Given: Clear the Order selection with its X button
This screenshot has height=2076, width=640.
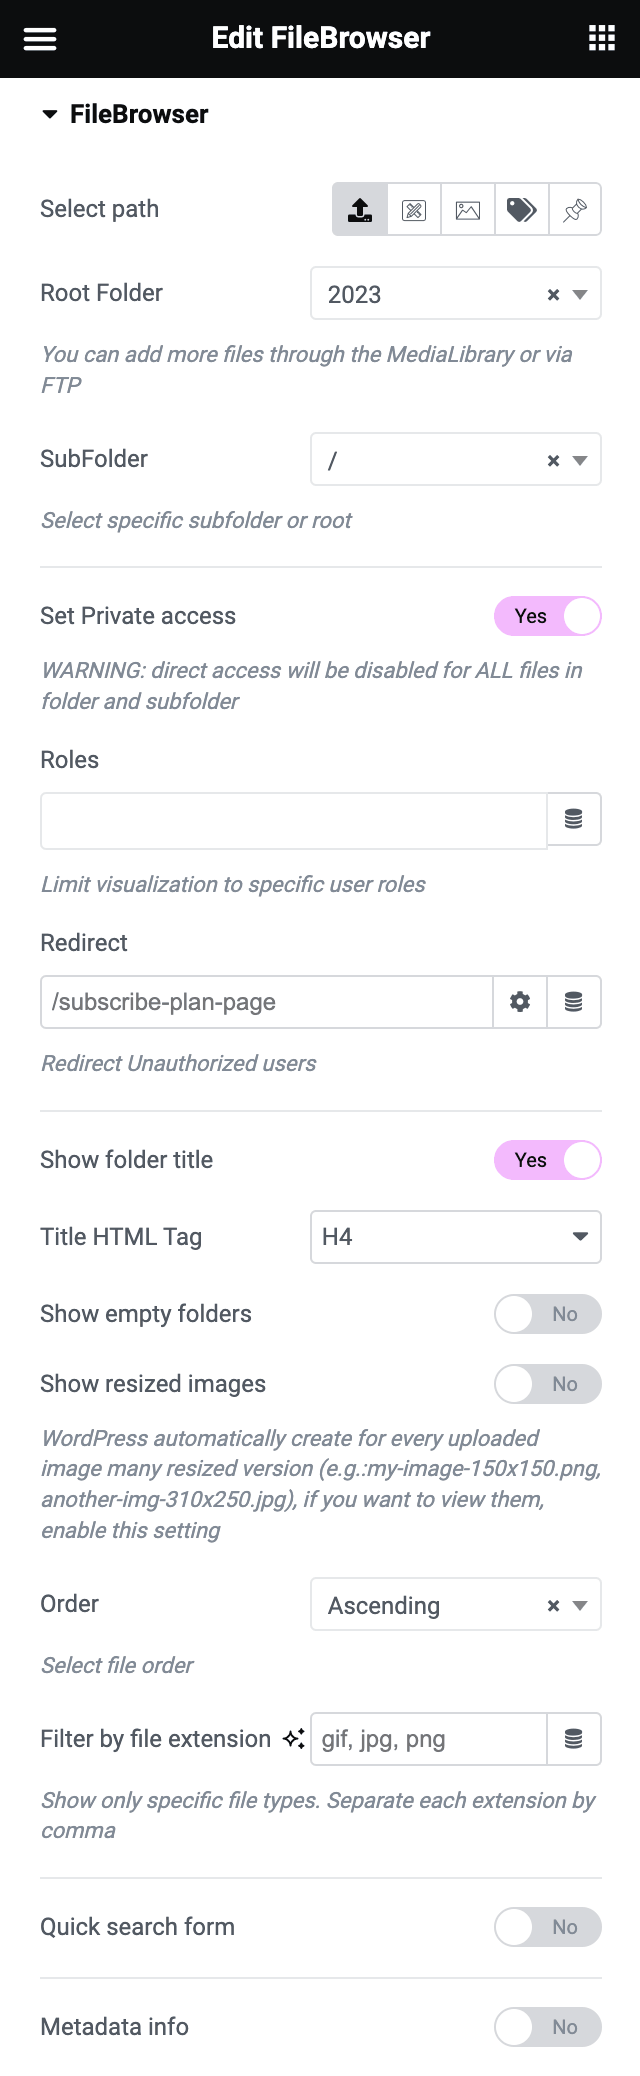Looking at the screenshot, I should click(552, 1604).
